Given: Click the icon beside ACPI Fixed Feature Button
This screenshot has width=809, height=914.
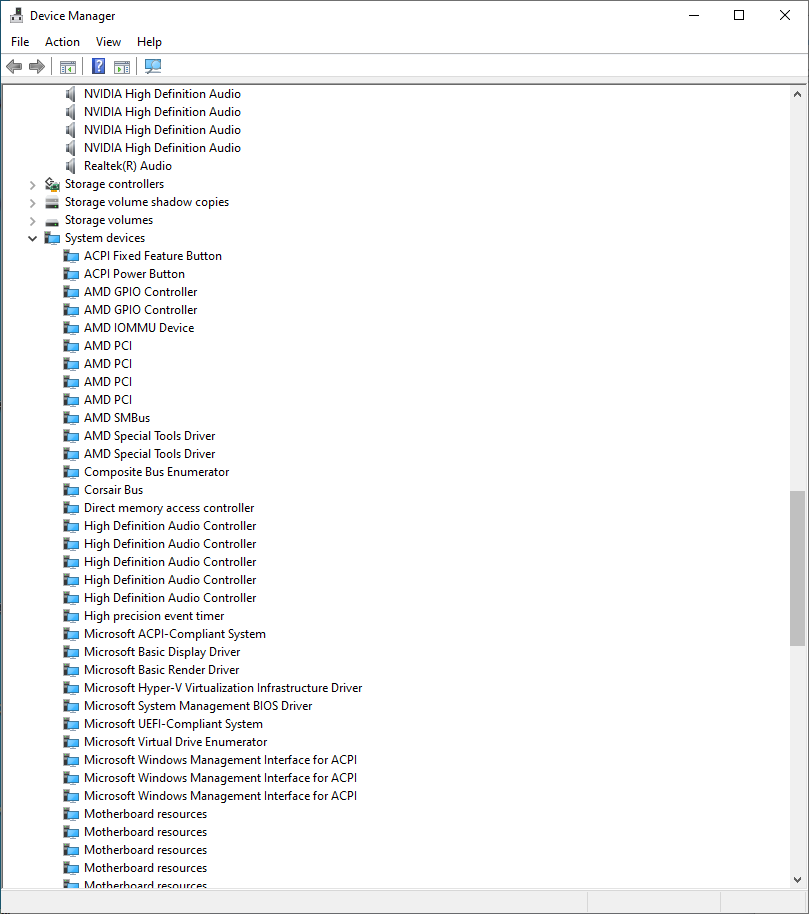Looking at the screenshot, I should click(71, 256).
